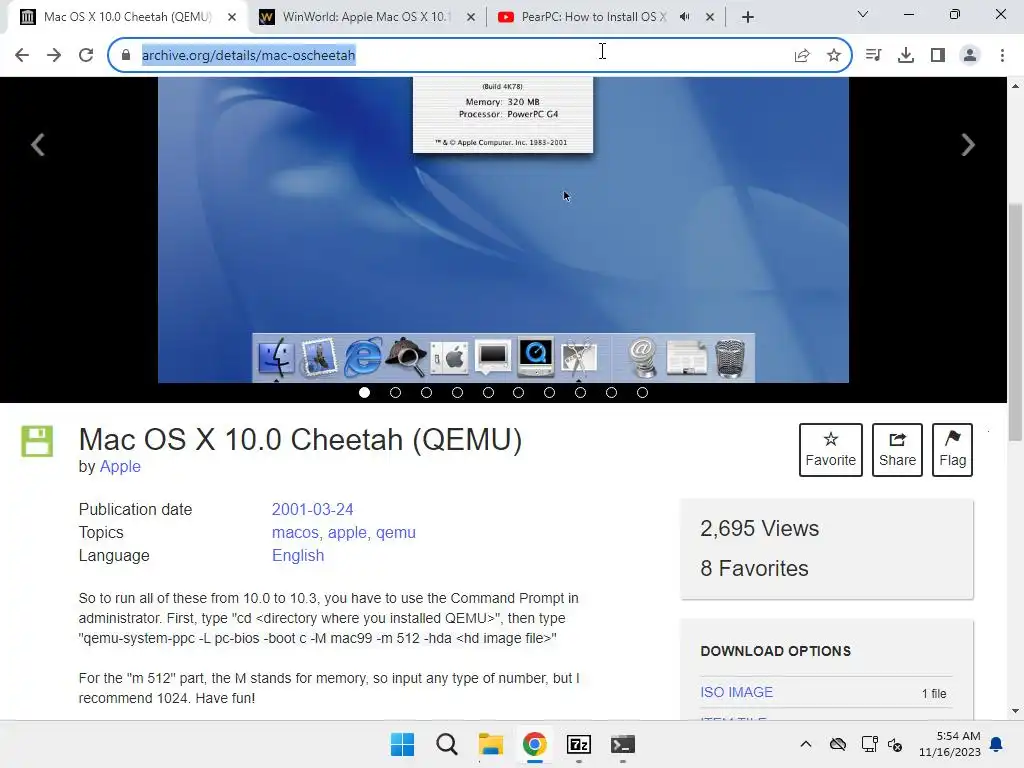Favorite this archive item
The width and height of the screenshot is (1024, 768).
[831, 450]
